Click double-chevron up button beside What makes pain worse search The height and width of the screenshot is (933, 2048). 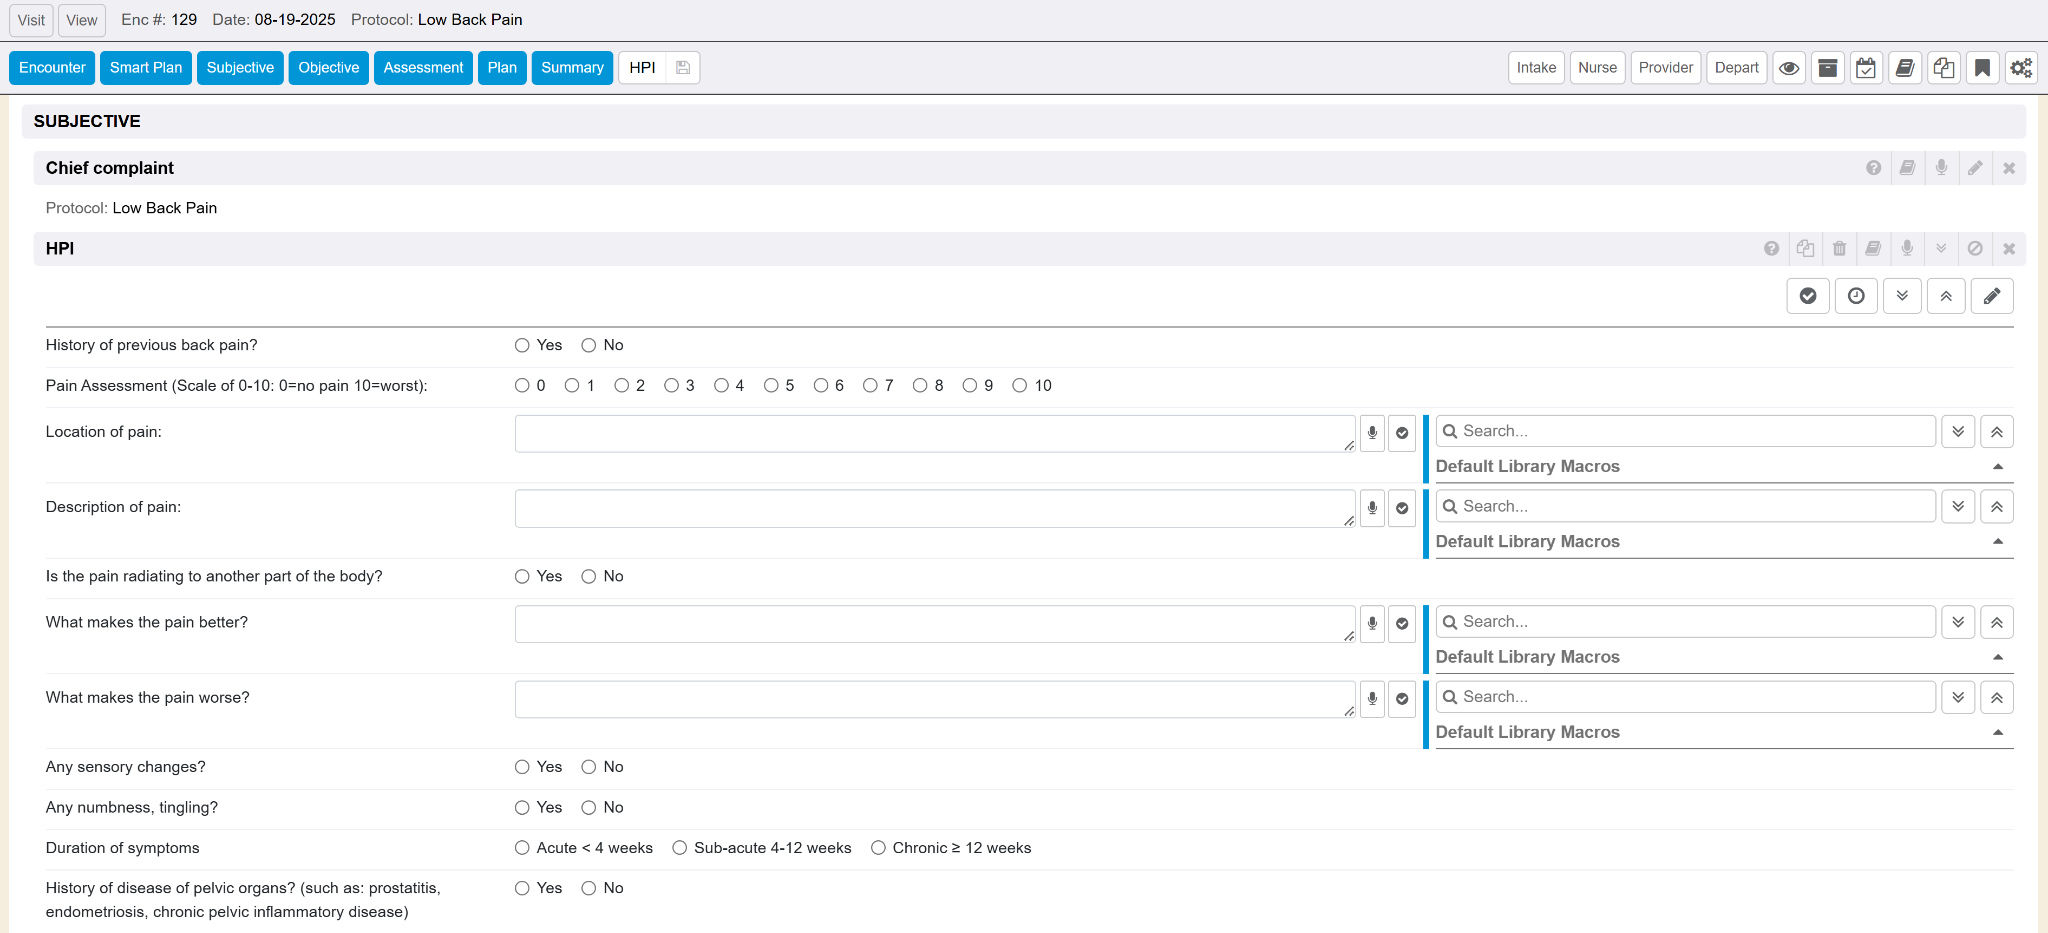(1996, 698)
